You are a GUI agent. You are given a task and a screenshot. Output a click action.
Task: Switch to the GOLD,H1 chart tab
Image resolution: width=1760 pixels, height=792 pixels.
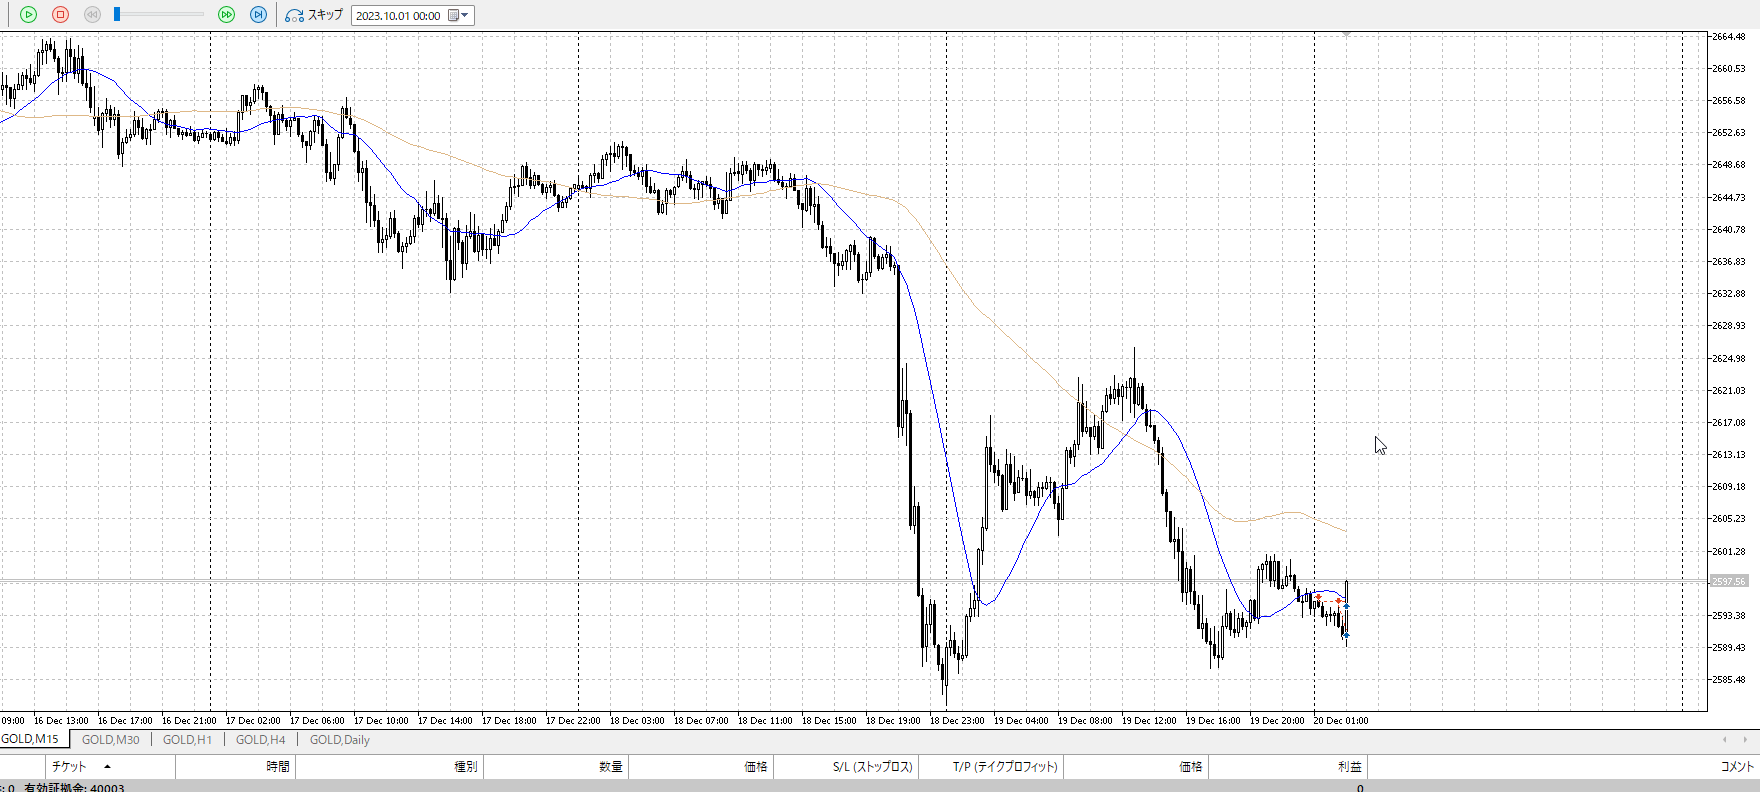(187, 740)
